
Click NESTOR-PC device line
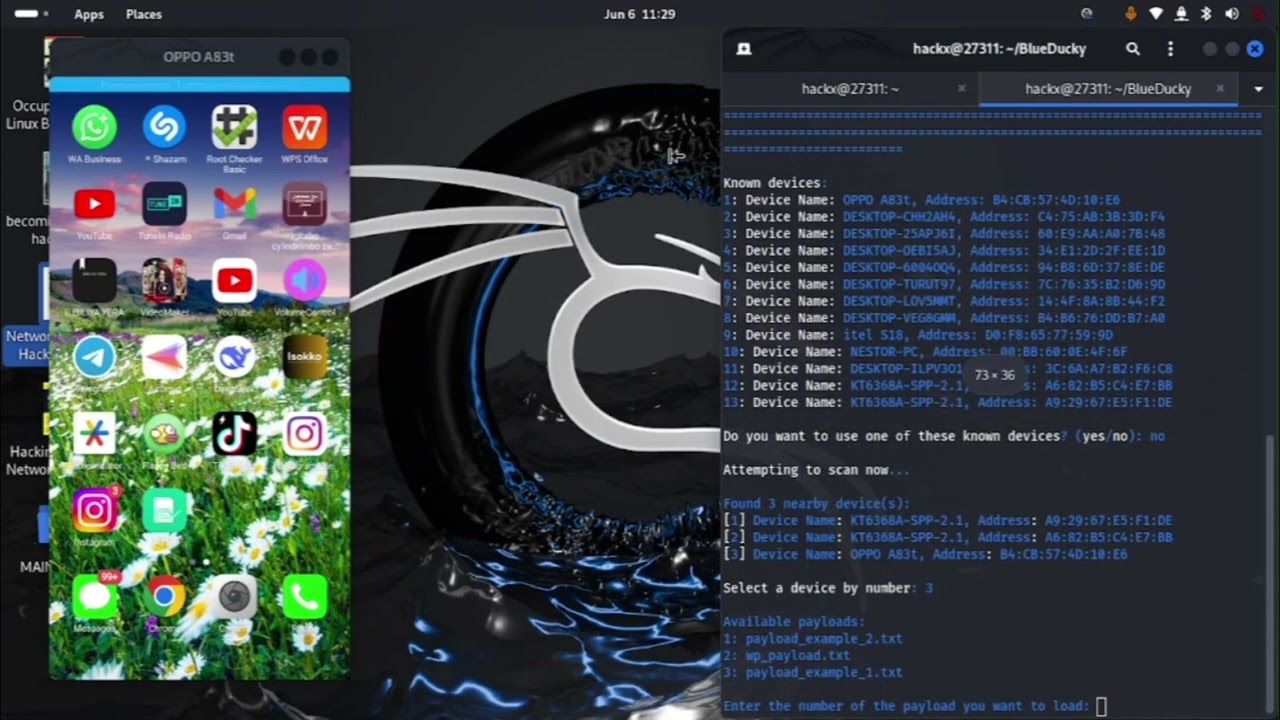click(925, 351)
